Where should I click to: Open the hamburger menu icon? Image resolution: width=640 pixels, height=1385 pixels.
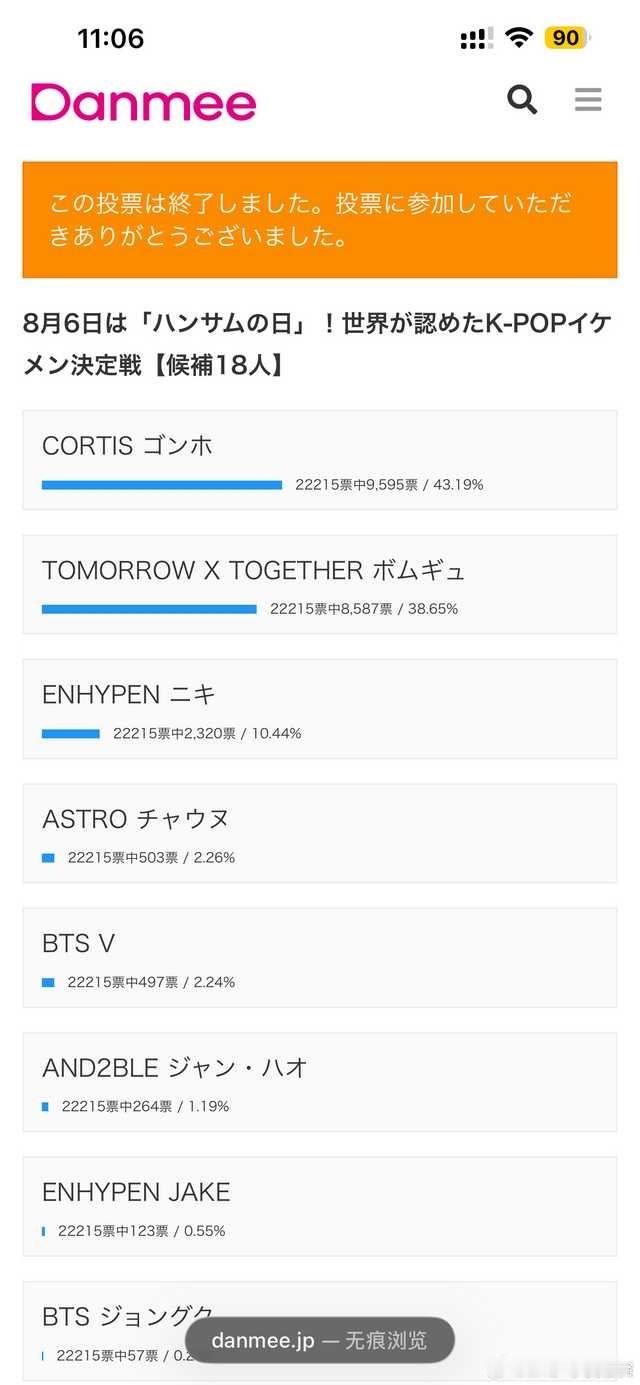pos(588,100)
